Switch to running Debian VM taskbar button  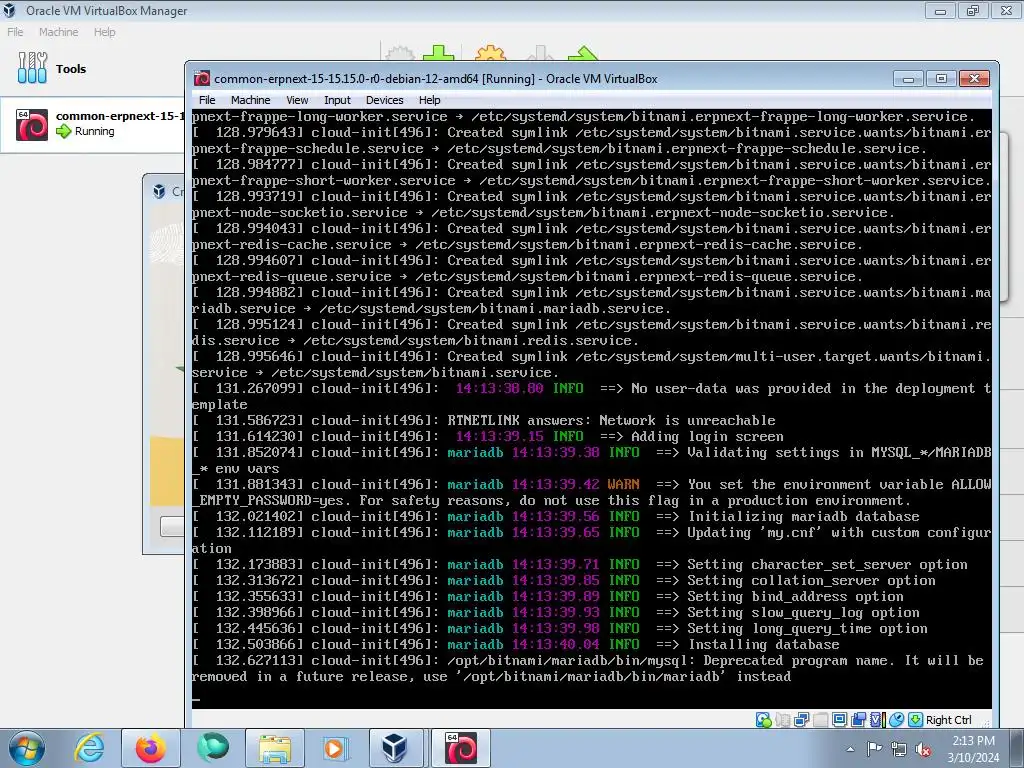(461, 748)
